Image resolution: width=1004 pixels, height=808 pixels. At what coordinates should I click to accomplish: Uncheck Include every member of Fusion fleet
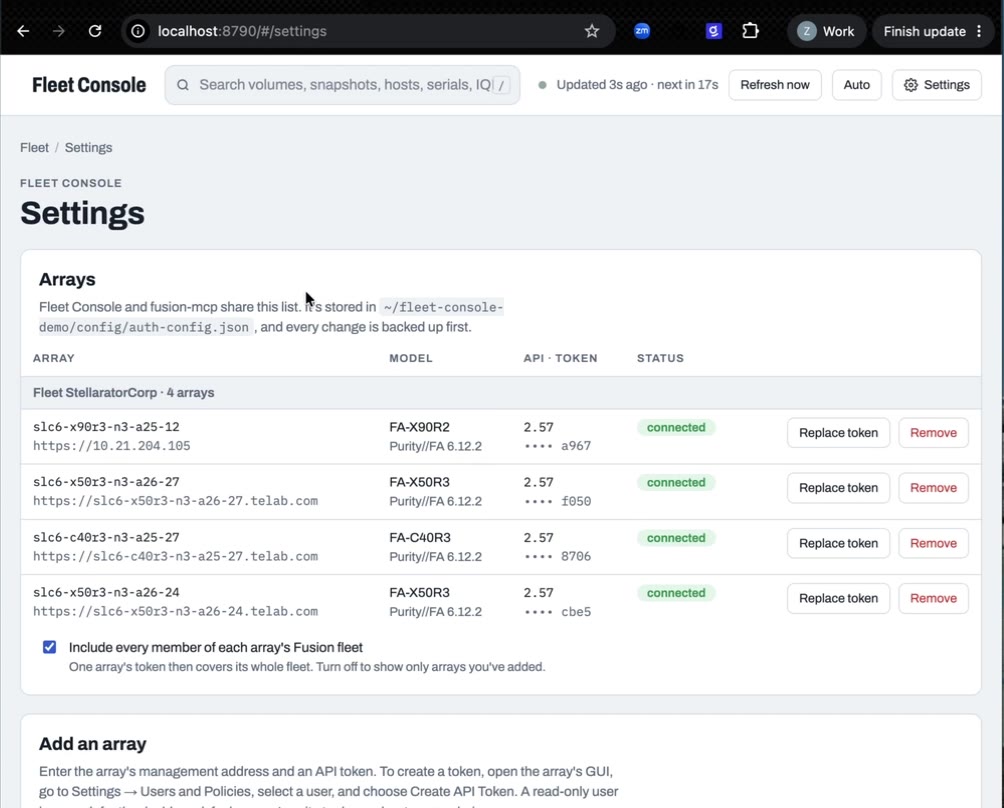point(49,647)
